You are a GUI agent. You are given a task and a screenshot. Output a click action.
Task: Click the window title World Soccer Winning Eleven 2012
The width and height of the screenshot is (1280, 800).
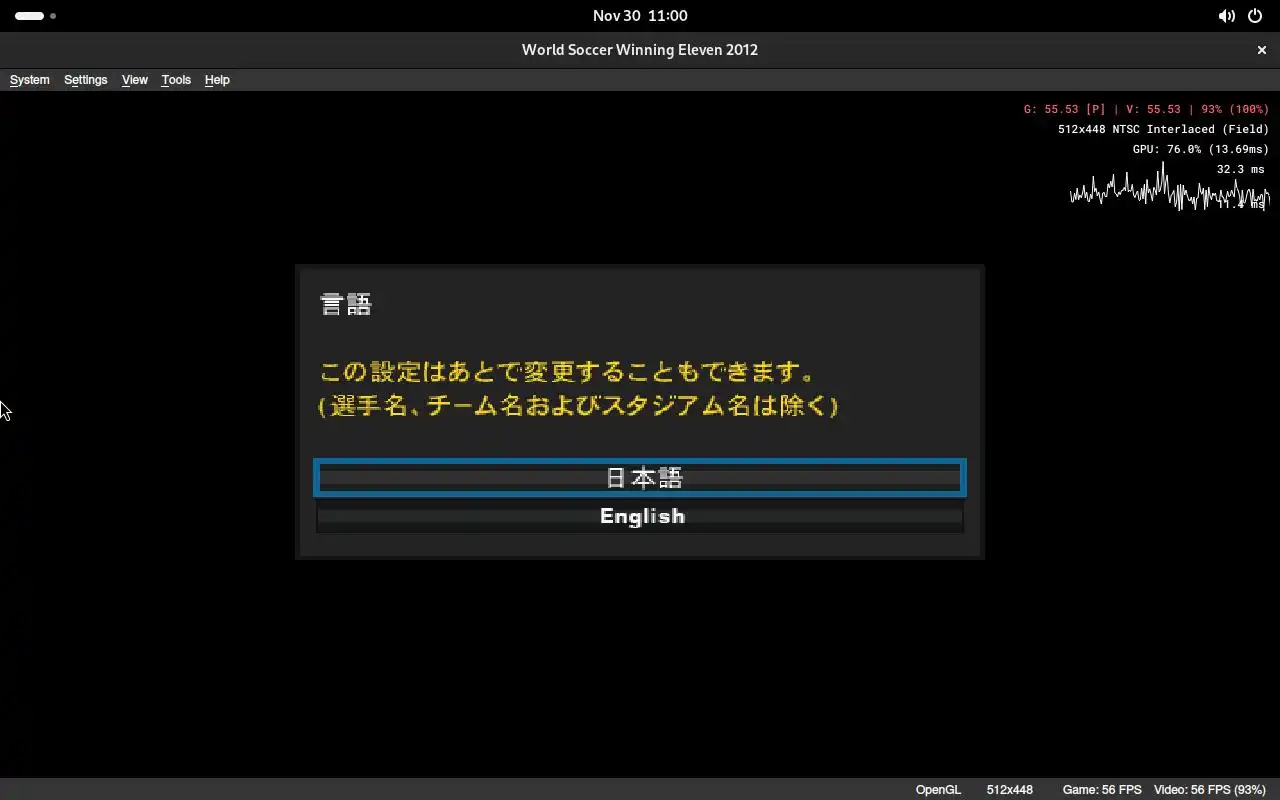[x=640, y=50]
